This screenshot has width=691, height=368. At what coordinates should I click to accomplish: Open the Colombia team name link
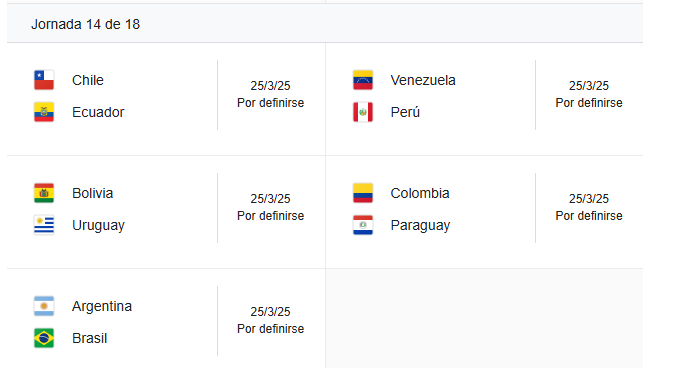(420, 193)
